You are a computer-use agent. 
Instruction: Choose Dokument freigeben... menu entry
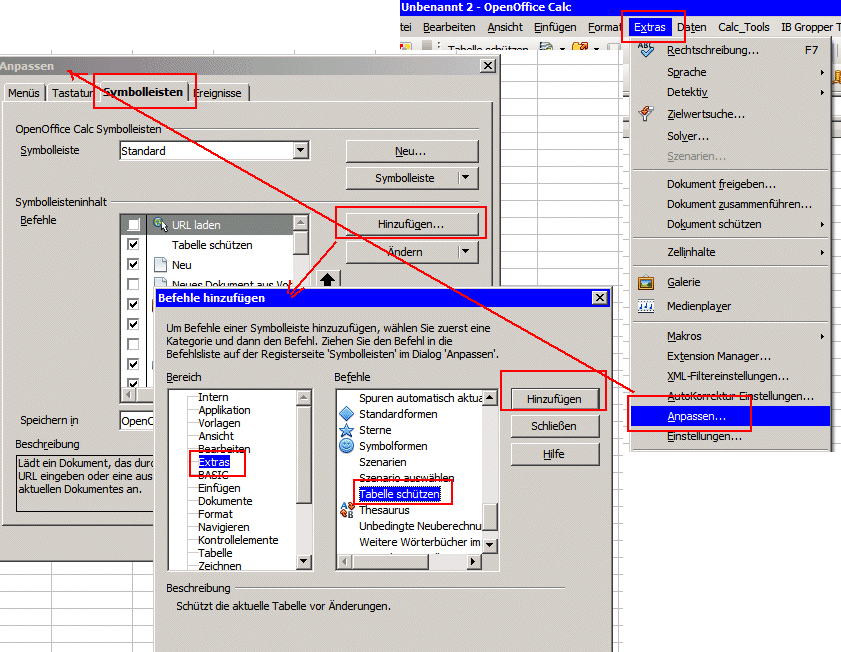click(x=731, y=184)
